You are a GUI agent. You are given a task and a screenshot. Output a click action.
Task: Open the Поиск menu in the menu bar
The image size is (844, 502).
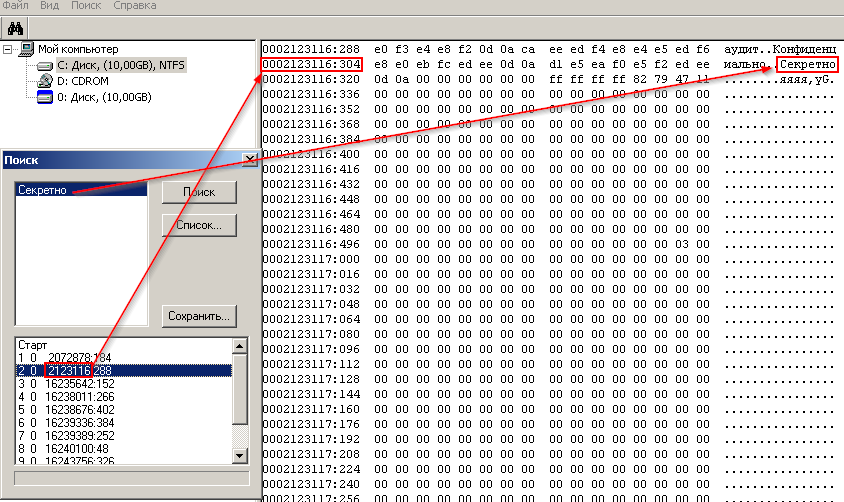point(86,5)
